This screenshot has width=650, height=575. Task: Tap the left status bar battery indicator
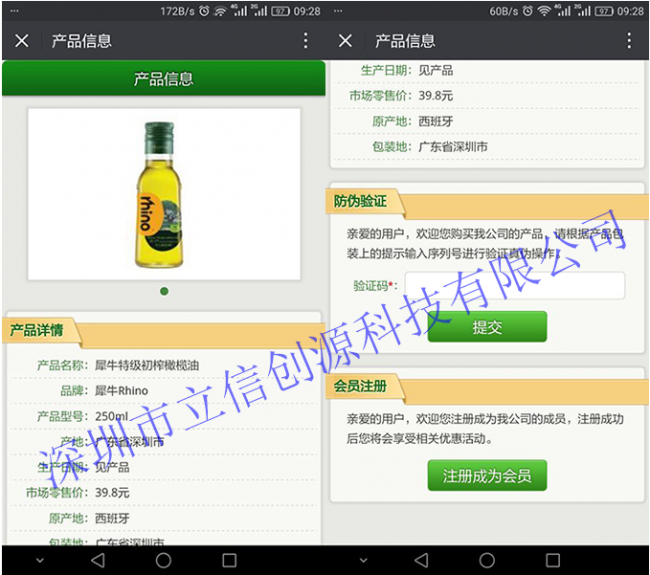(x=281, y=11)
